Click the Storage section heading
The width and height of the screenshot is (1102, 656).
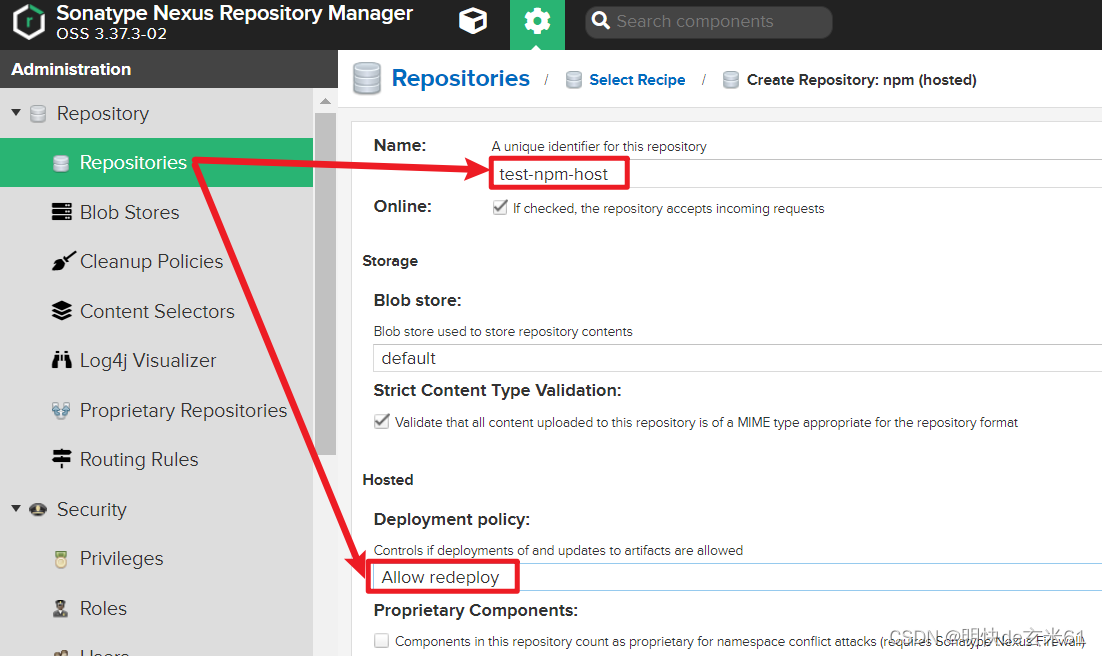[390, 261]
